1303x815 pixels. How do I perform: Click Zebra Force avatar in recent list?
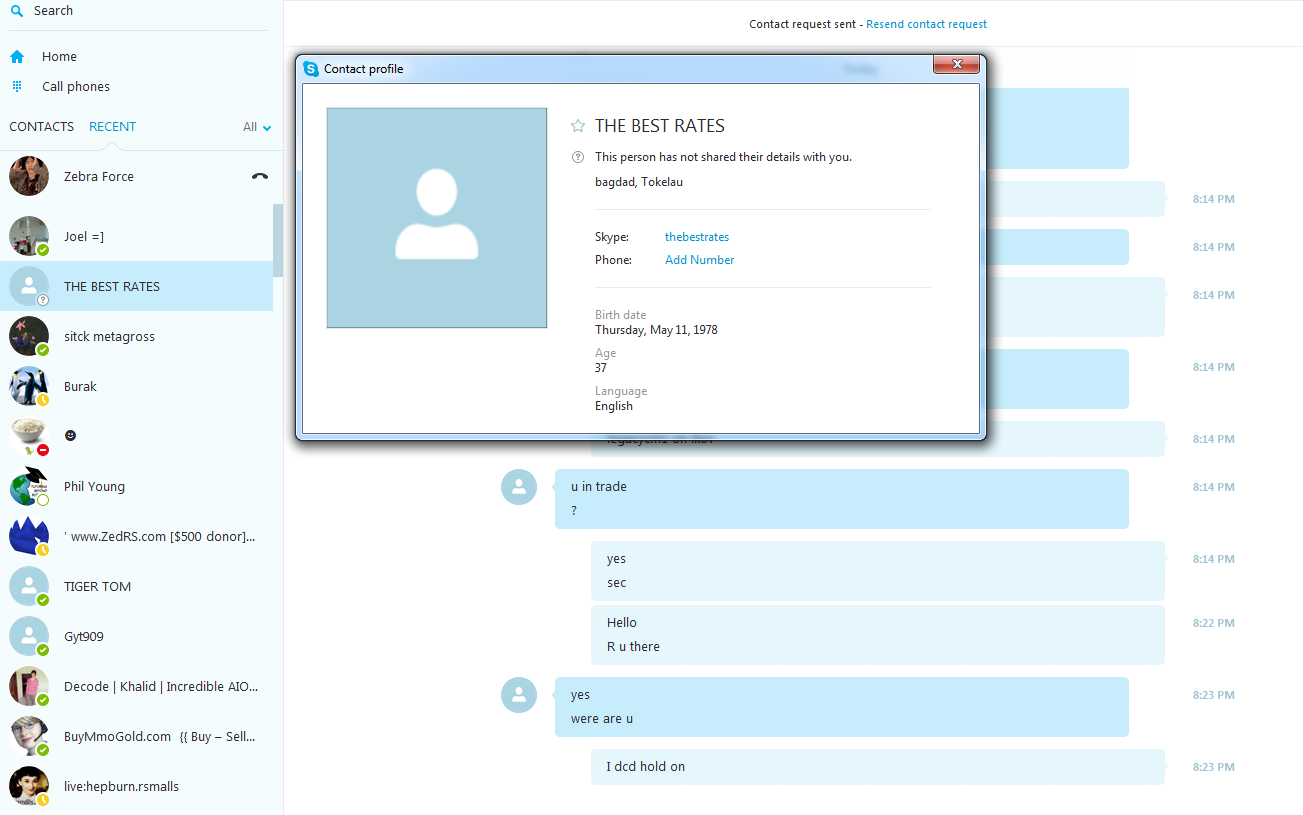[x=29, y=176]
